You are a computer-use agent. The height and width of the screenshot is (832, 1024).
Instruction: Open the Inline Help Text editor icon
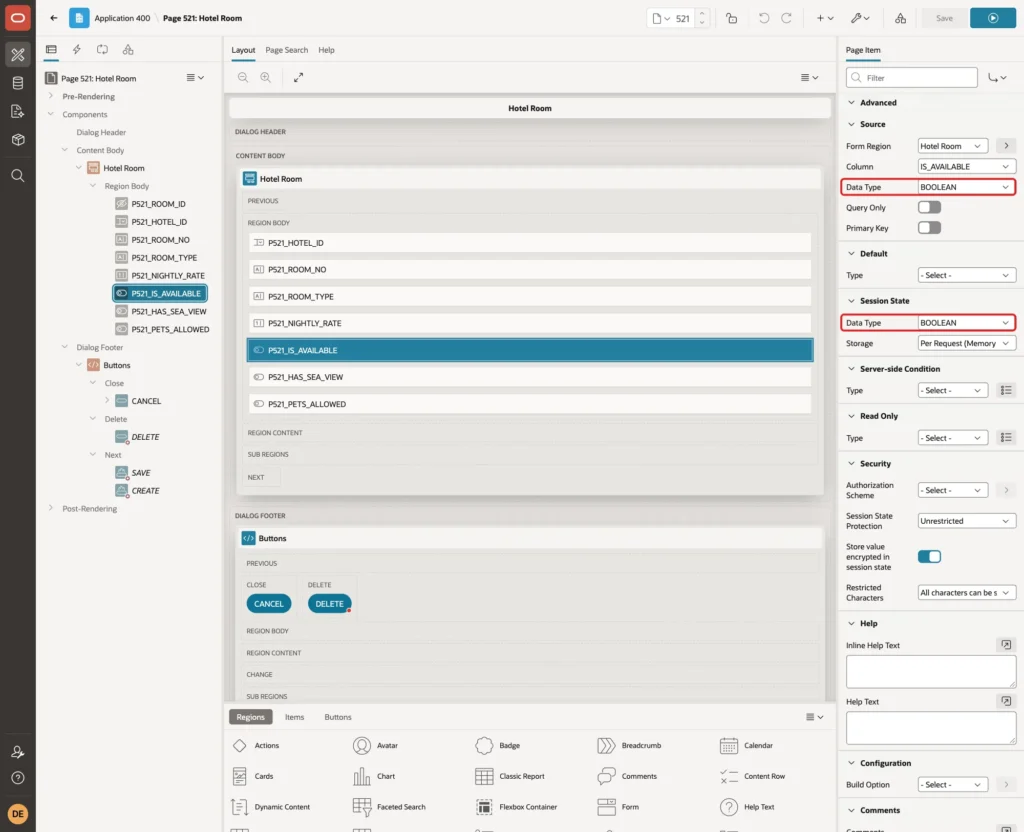coord(1006,645)
